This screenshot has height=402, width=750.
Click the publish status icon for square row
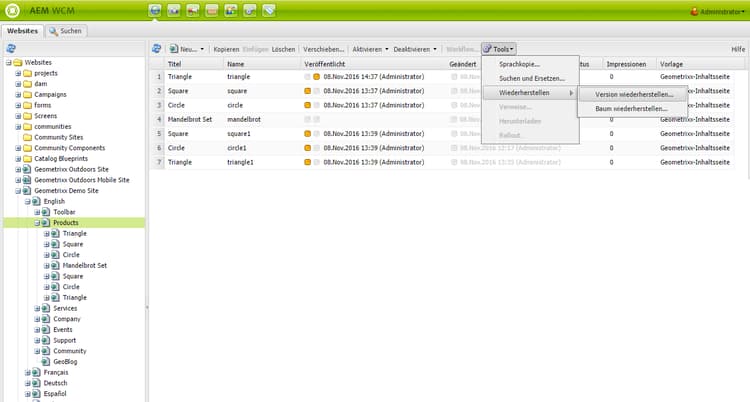pyautogui.click(x=308, y=91)
